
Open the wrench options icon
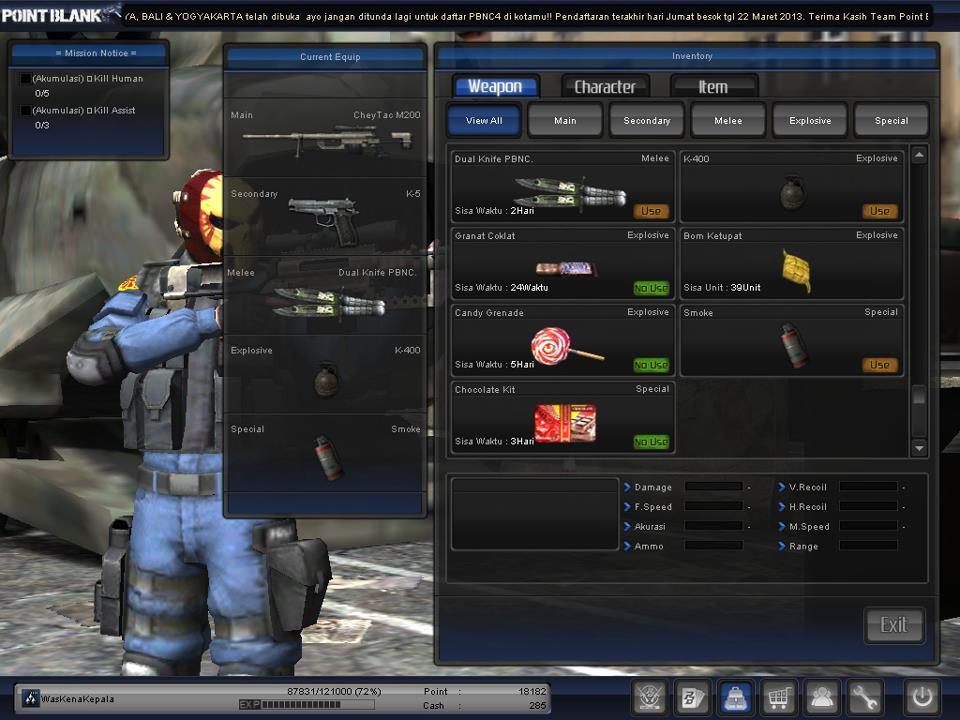(865, 697)
